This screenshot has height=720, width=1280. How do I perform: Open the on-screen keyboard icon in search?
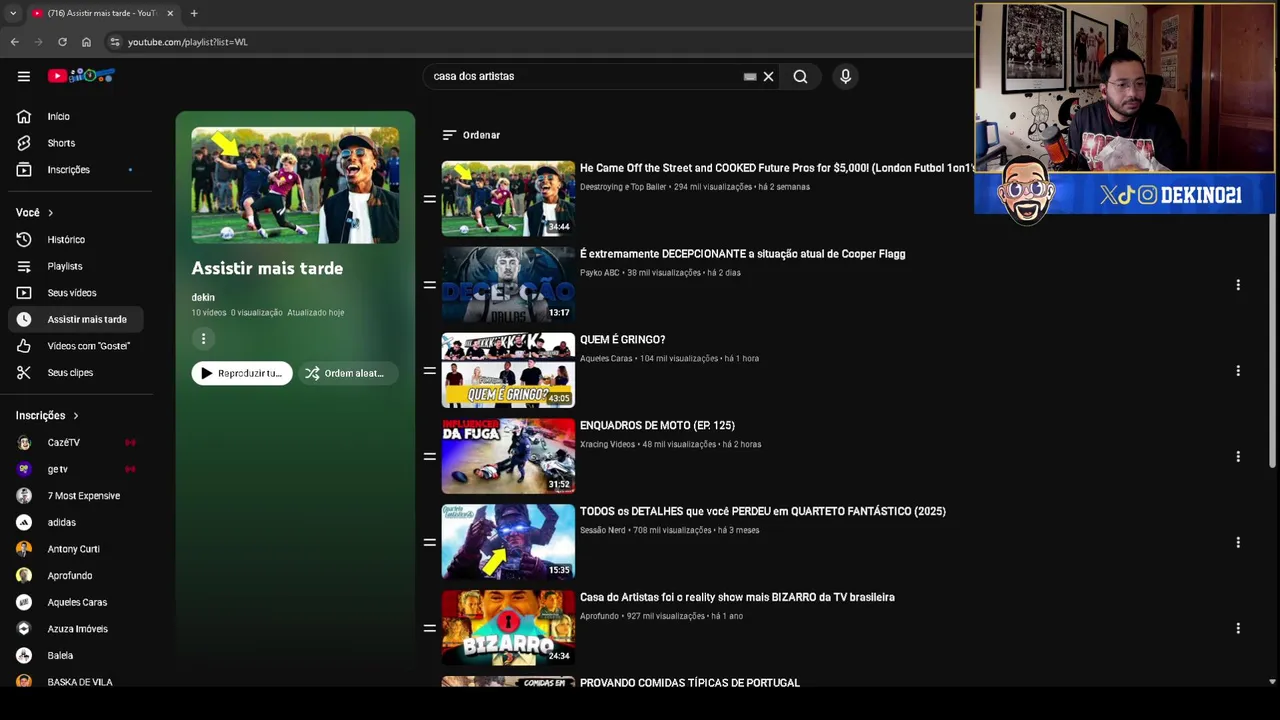click(750, 76)
